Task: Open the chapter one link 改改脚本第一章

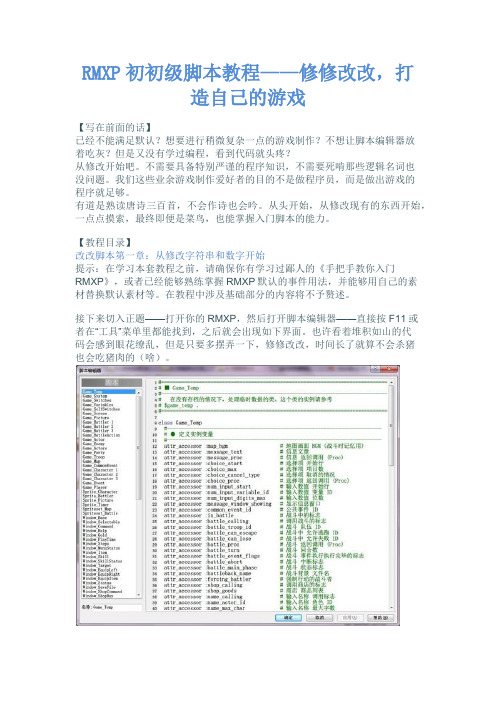Action: pyautogui.click(x=170, y=255)
